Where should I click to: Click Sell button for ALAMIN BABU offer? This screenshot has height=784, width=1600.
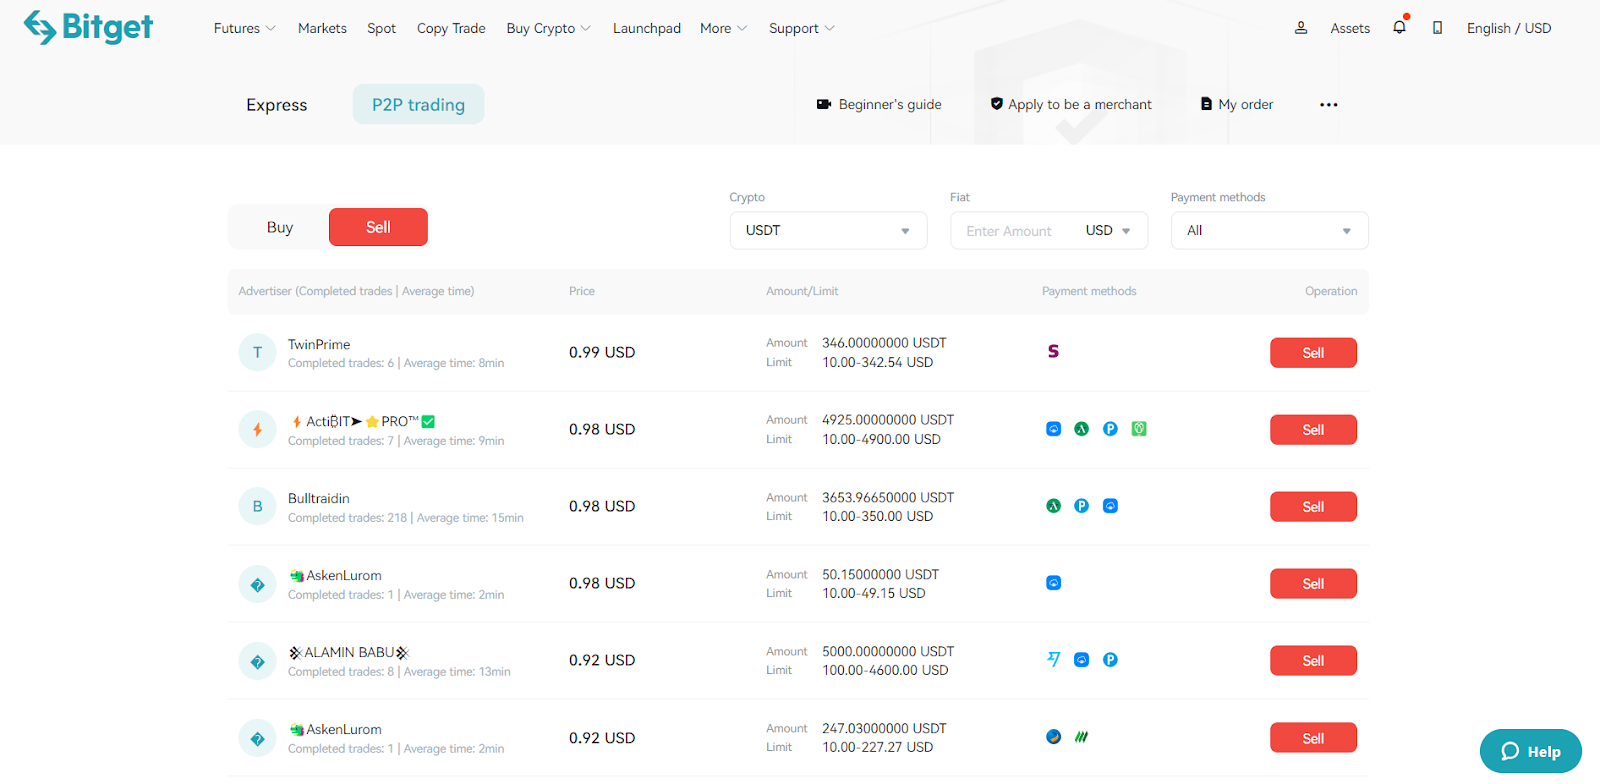pos(1313,660)
